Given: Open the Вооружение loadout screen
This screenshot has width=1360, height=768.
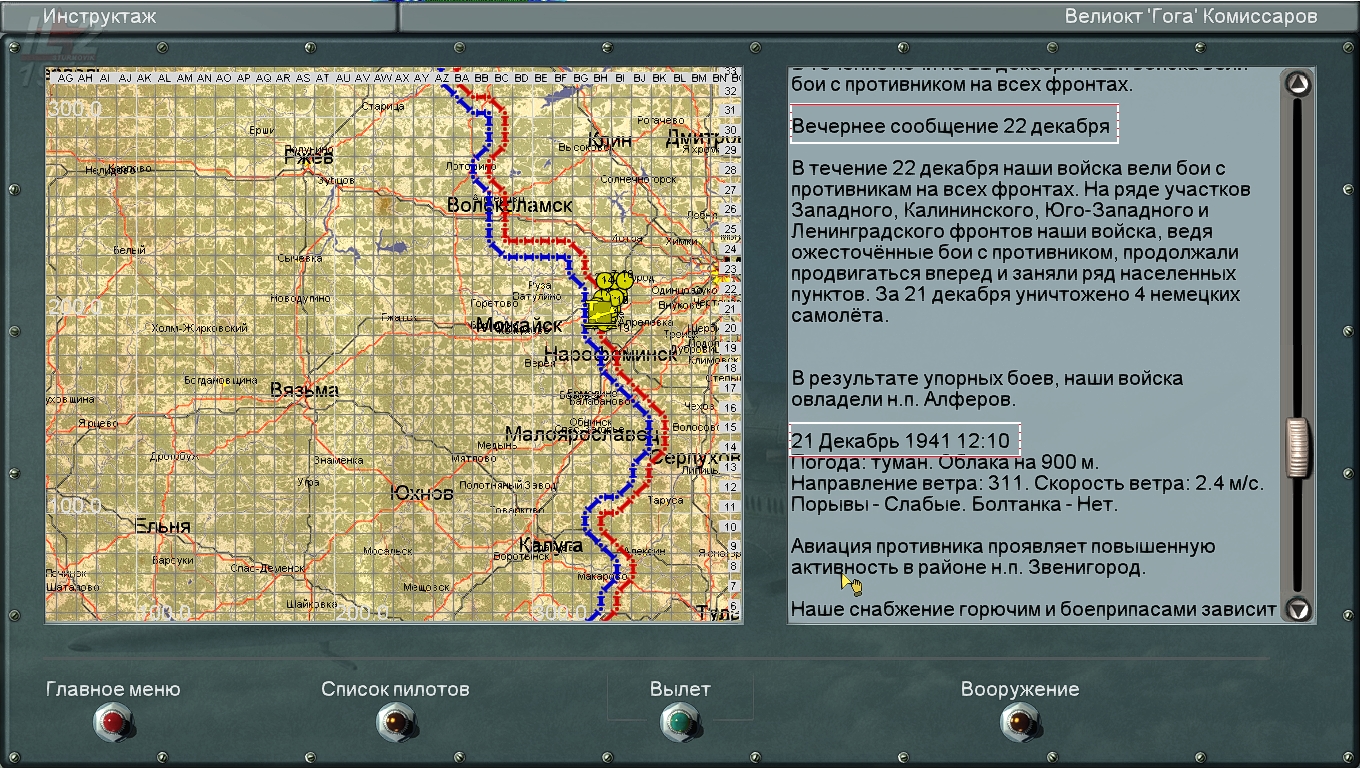Looking at the screenshot, I should pos(1020,721).
